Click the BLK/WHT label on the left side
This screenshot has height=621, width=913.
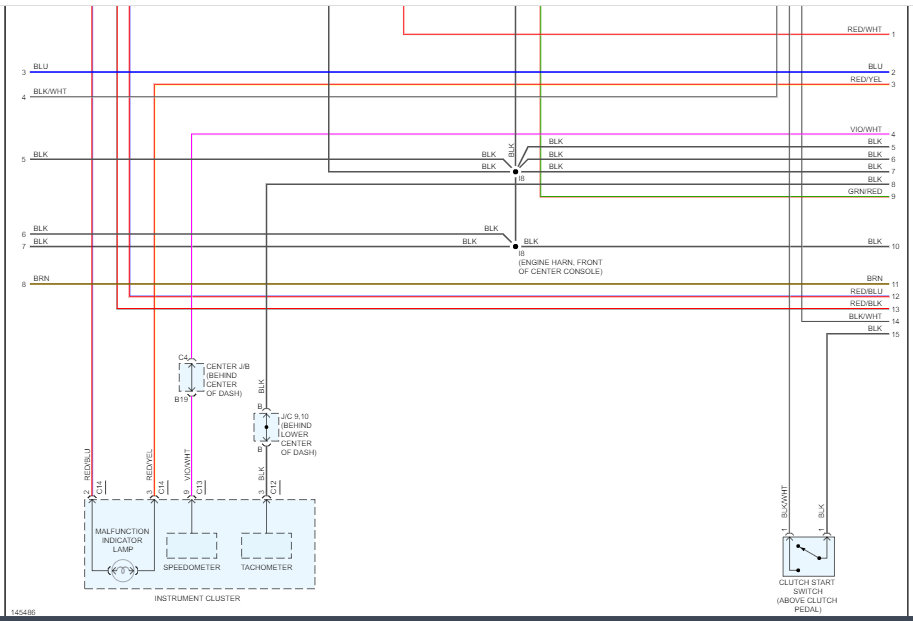[48, 92]
